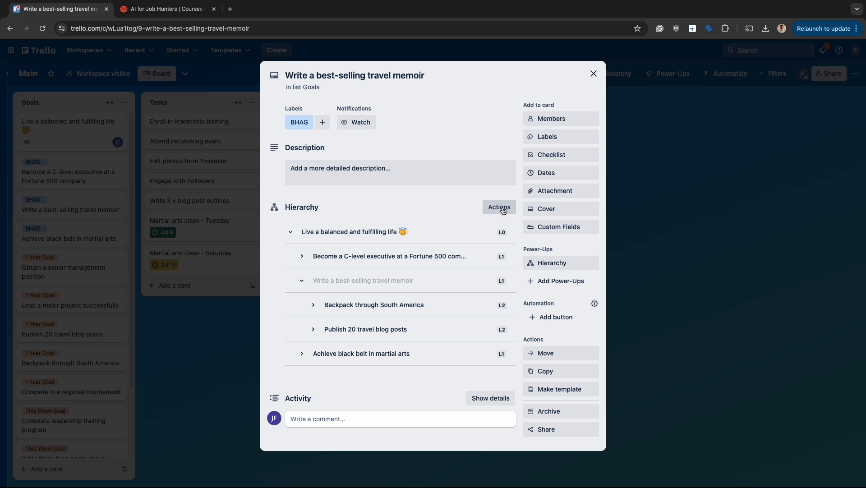Screen dimensions: 866x488
Task: Open 'Publish 20 travel blog posts' in hierarchy
Action: pos(366,329)
